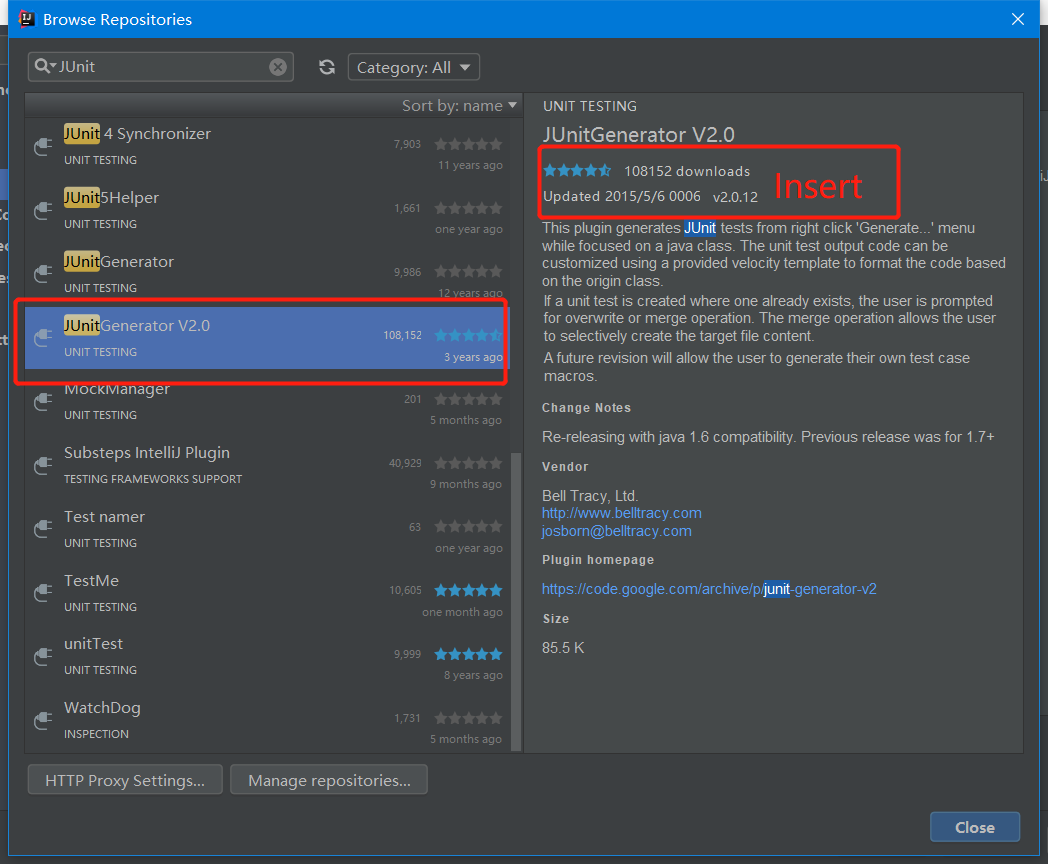
Task: Click the JUnitGenerator V2.0 details title
Action: [638, 135]
